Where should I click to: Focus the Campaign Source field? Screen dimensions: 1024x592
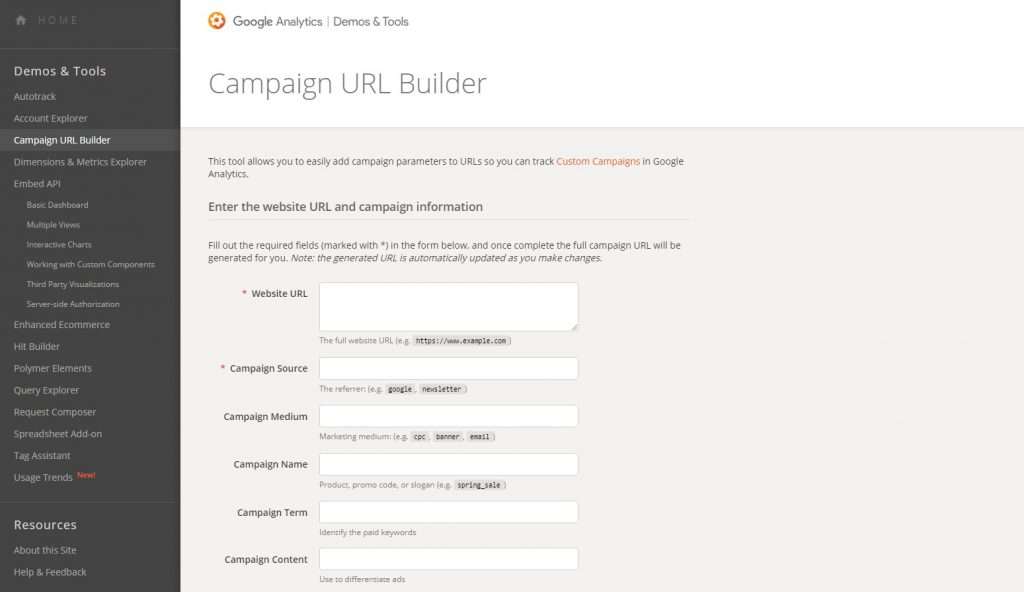click(x=448, y=368)
